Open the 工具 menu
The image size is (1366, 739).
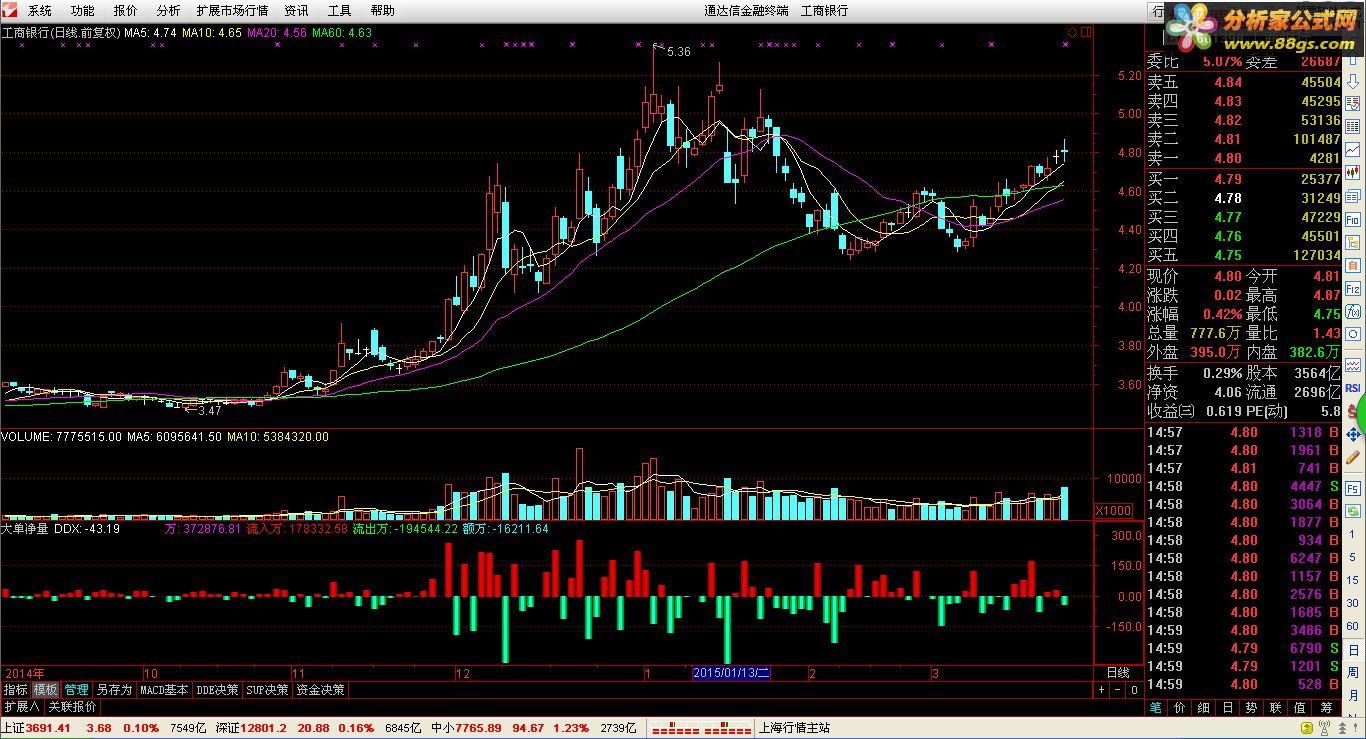[340, 11]
